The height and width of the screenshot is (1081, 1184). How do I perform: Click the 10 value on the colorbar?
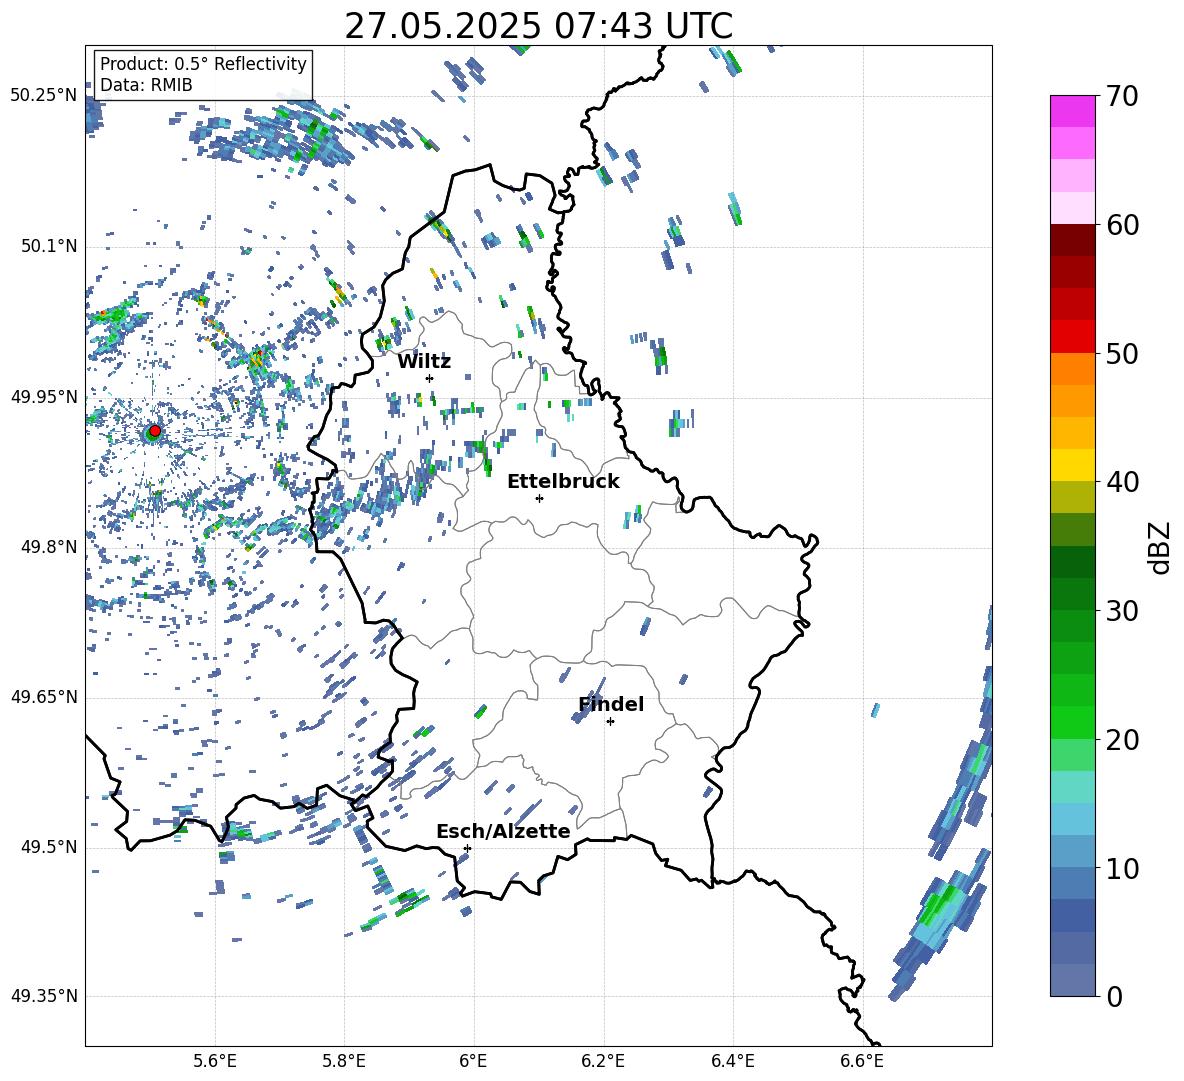1122,868
